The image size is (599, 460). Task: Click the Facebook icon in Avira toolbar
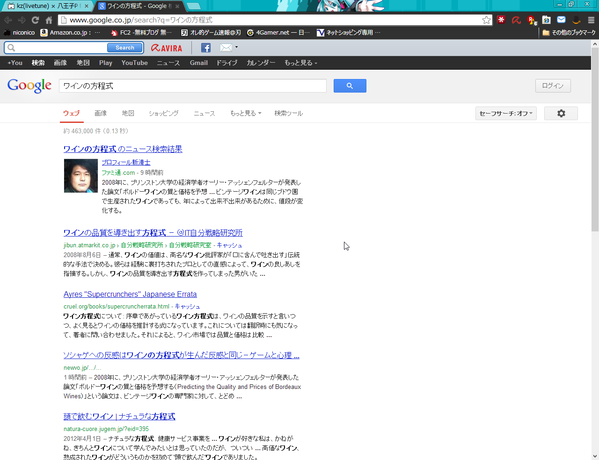click(206, 48)
